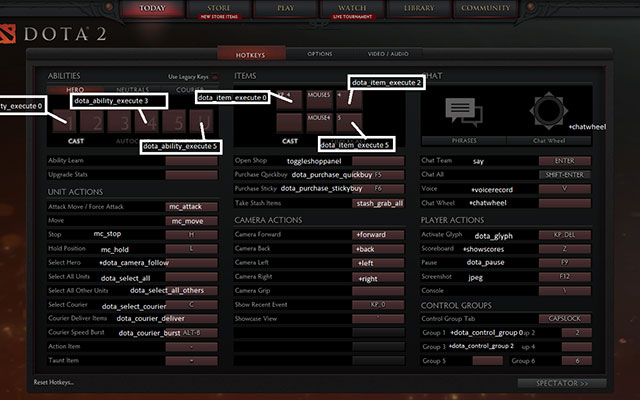This screenshot has height=400, width=640.
Task: Go to the PLAY section
Action: point(285,9)
